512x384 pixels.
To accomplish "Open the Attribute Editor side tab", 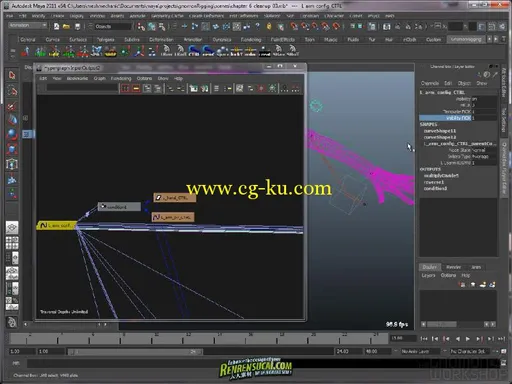I will click(504, 82).
